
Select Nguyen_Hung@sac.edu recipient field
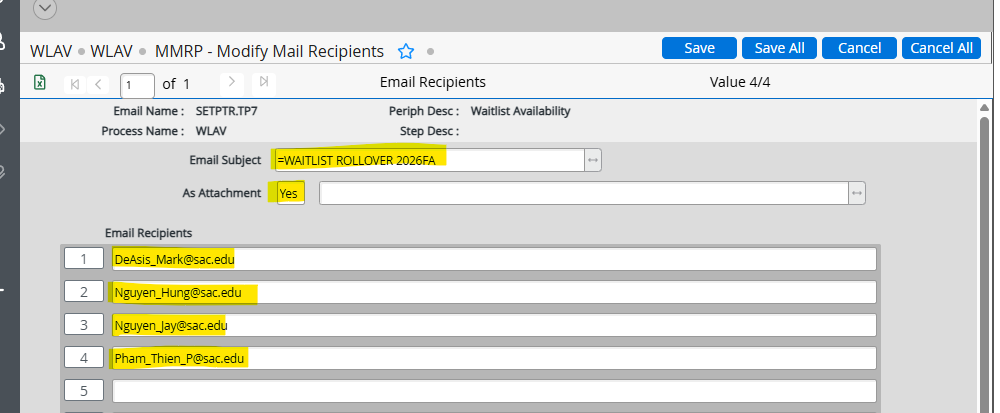point(494,293)
